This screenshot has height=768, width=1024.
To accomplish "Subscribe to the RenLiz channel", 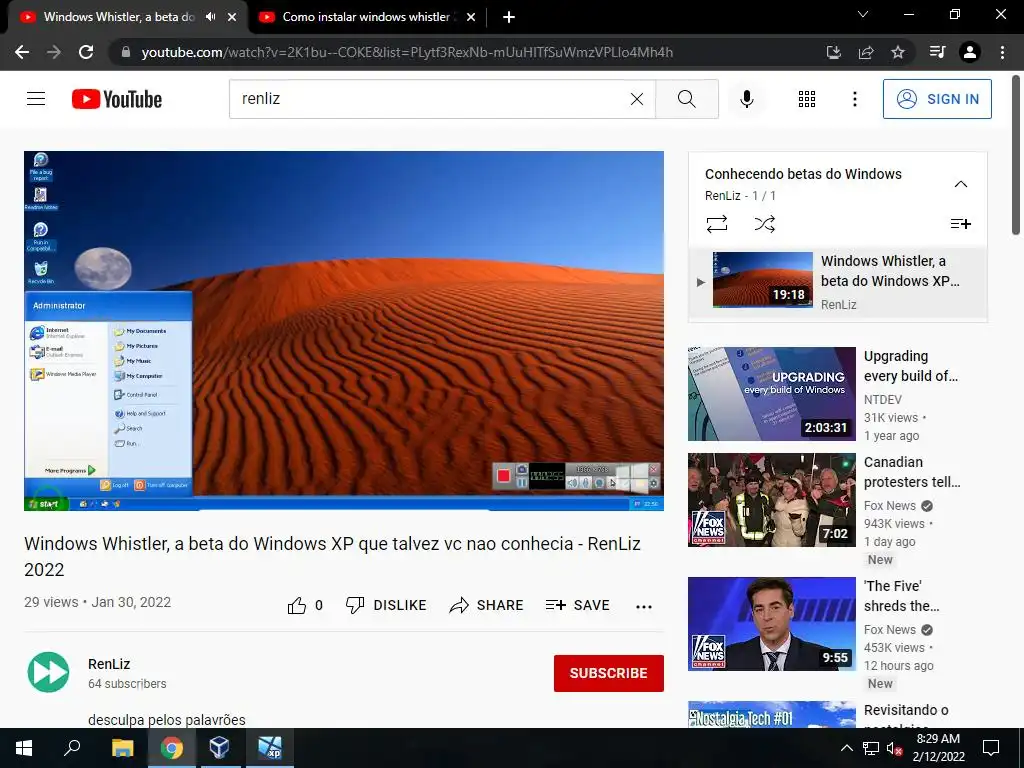I will pyautogui.click(x=609, y=673).
